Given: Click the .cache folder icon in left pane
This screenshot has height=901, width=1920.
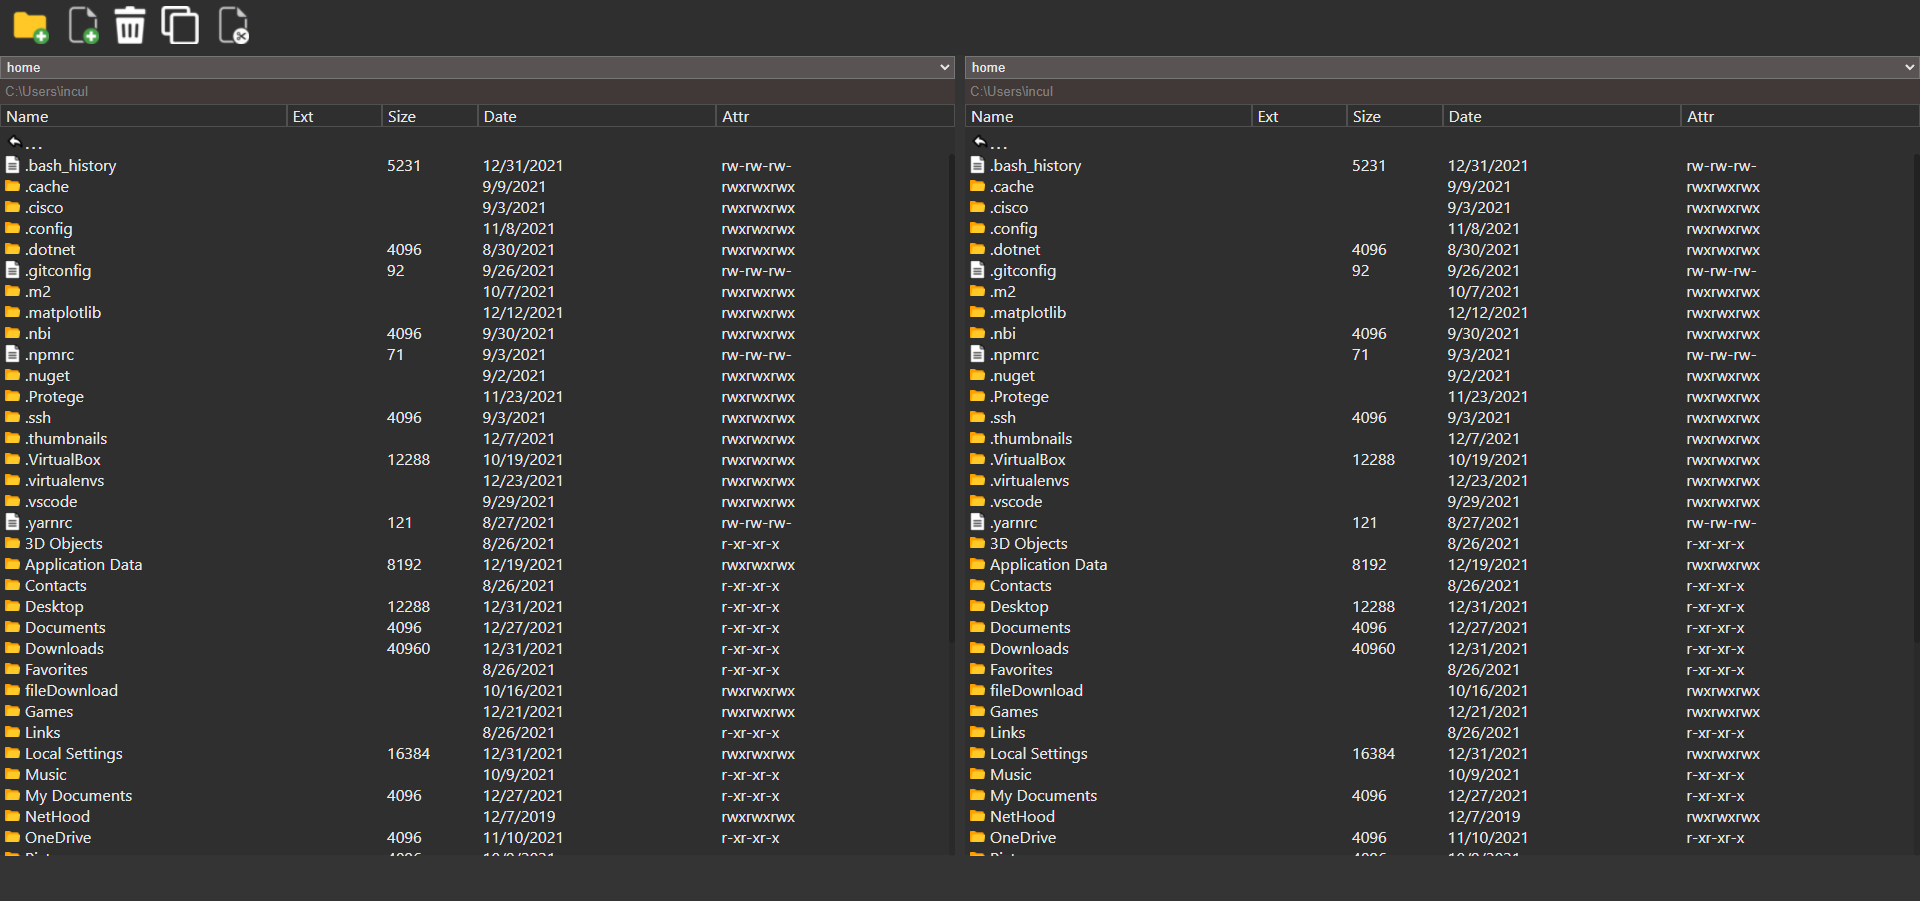Looking at the screenshot, I should pos(13,186).
